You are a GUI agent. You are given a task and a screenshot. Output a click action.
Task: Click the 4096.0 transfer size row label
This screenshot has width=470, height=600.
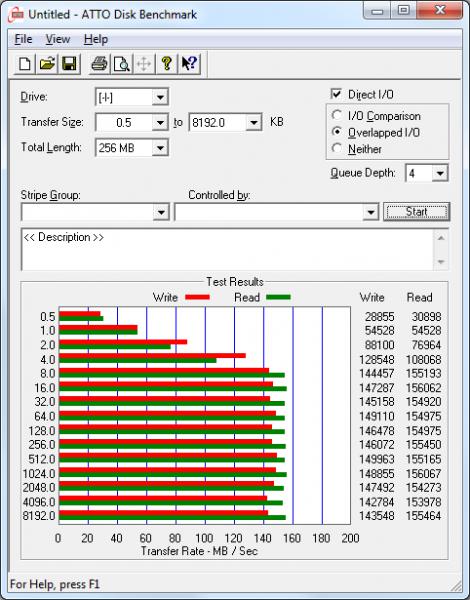click(39, 502)
